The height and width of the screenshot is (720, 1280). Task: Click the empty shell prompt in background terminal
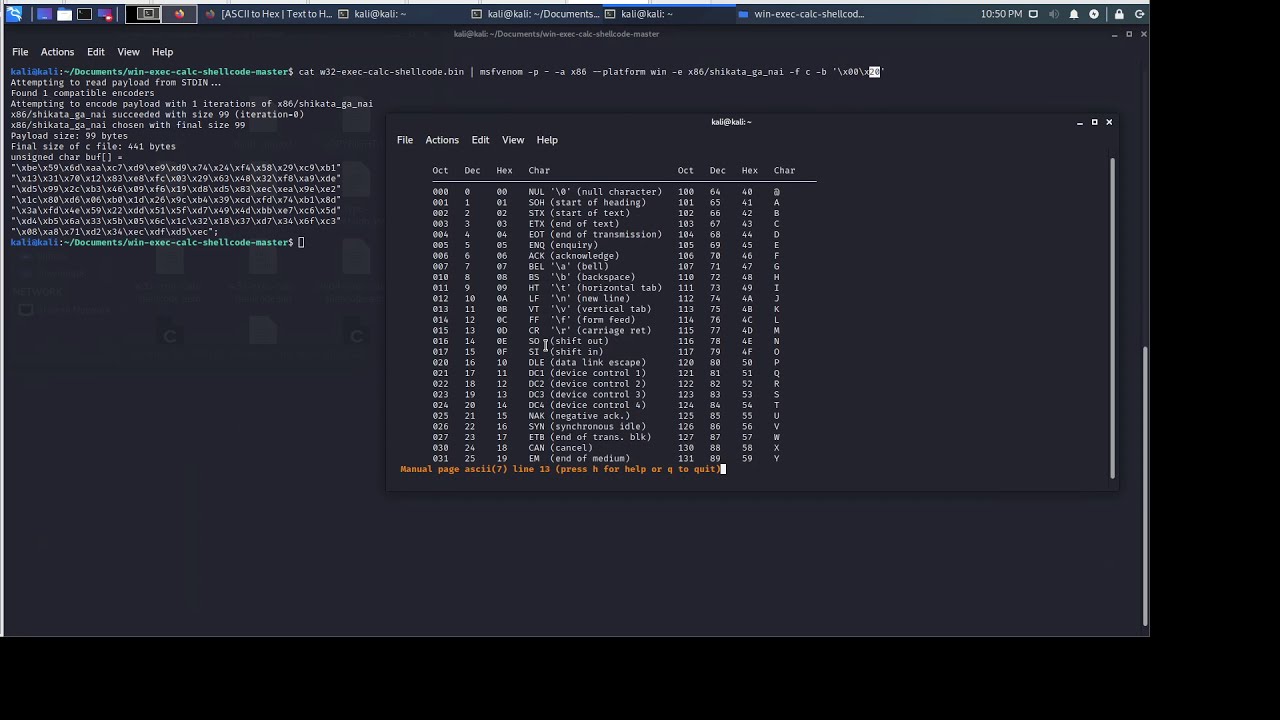156,242
